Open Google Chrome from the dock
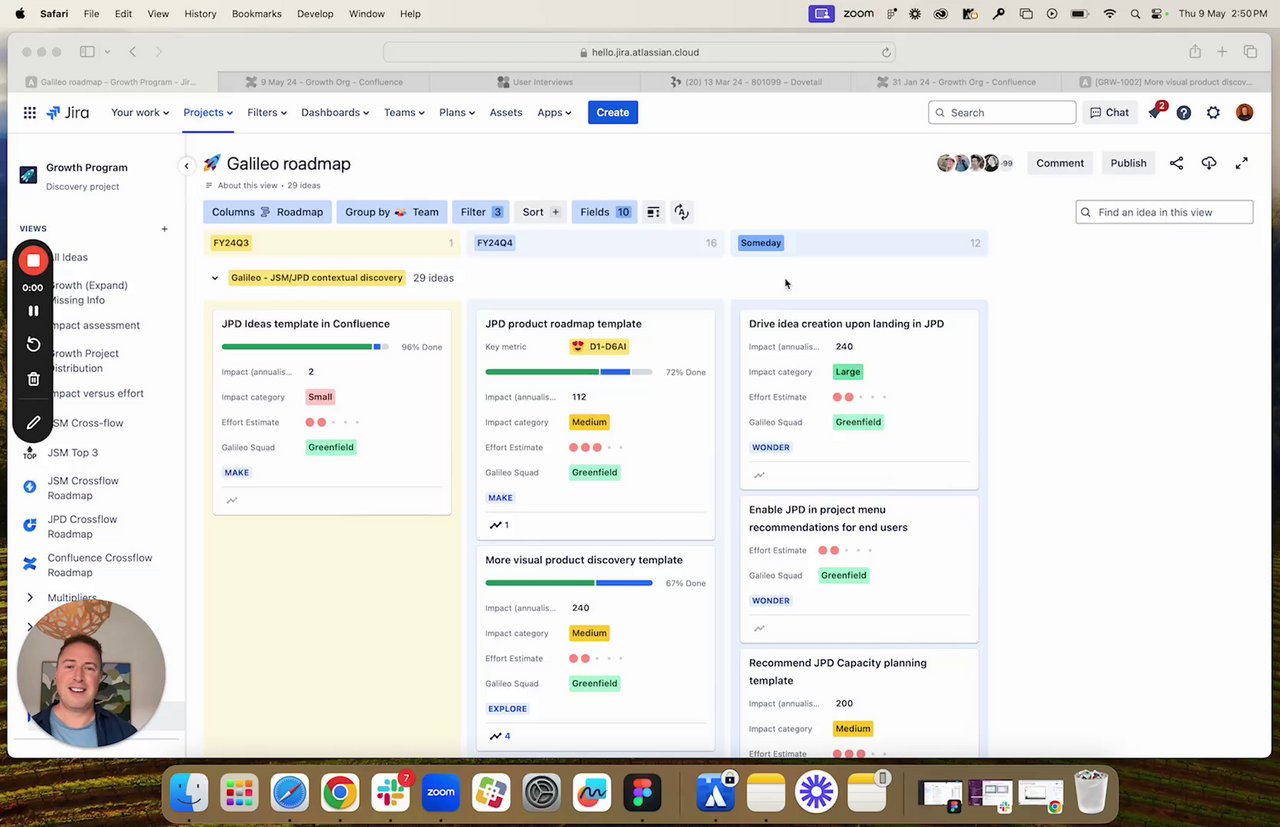1280x827 pixels. 340,792
